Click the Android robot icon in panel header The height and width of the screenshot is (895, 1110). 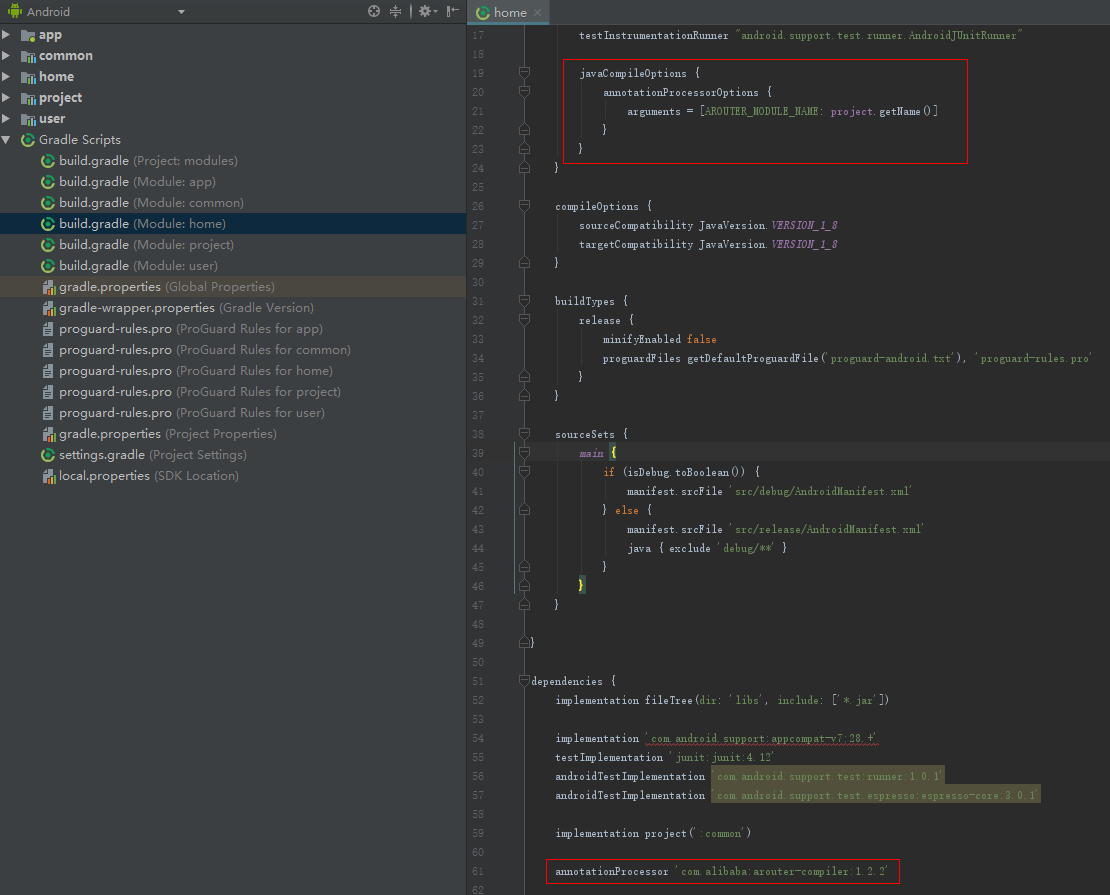(x=13, y=12)
